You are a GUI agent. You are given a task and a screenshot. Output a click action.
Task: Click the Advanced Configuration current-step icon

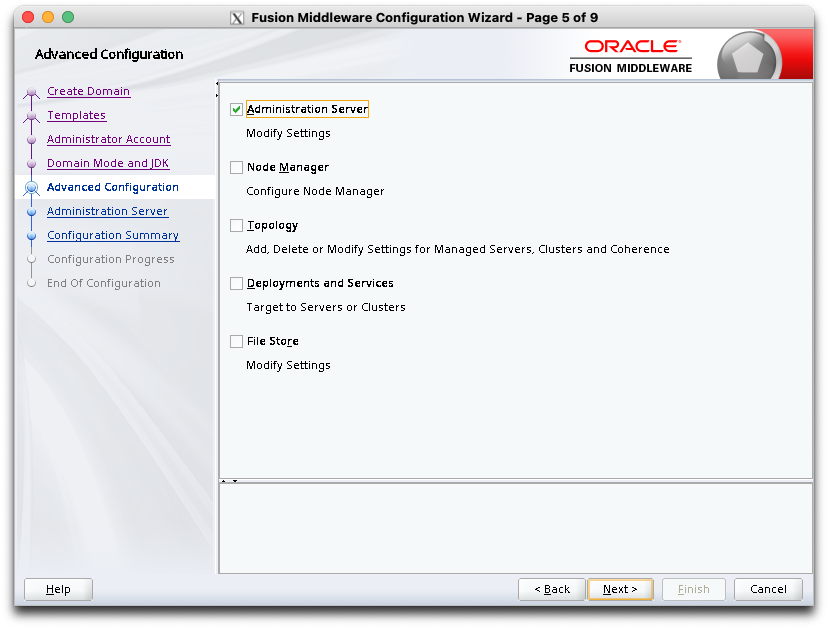point(32,188)
